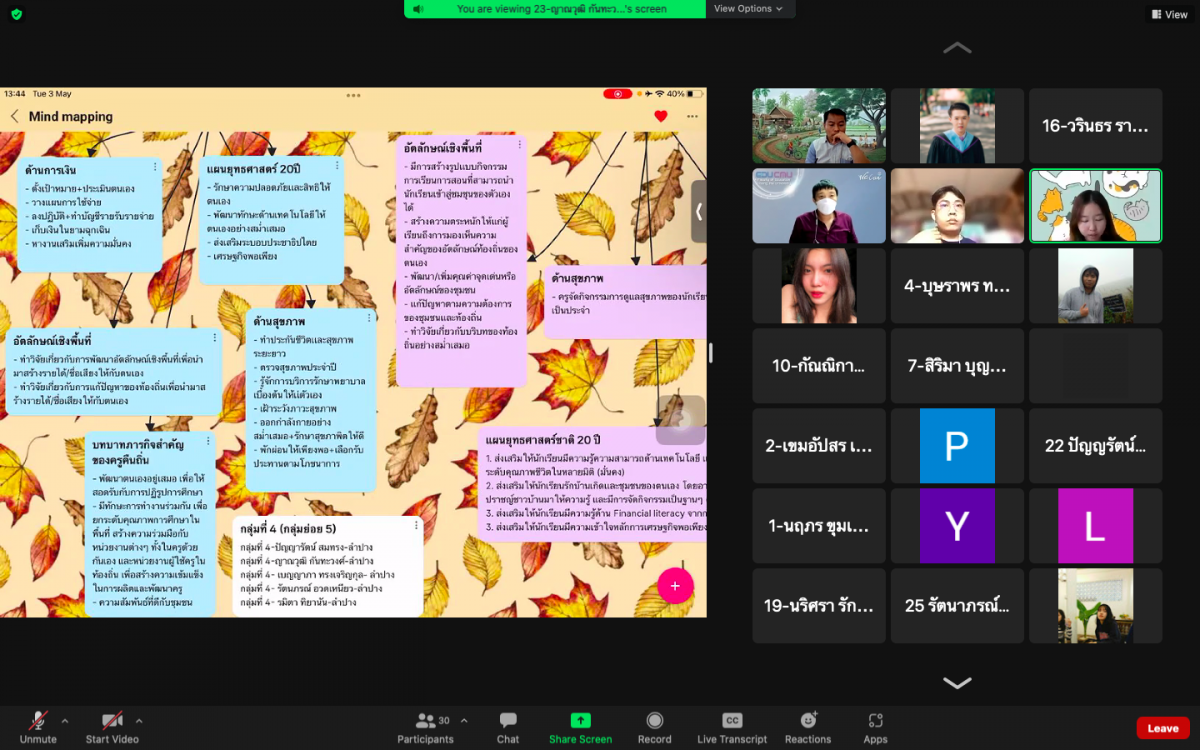Toggle Live Transcript captions

[x=732, y=727]
